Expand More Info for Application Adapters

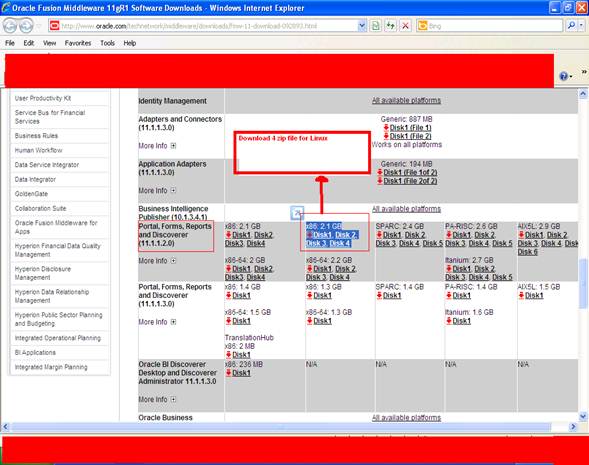[x=173, y=190]
